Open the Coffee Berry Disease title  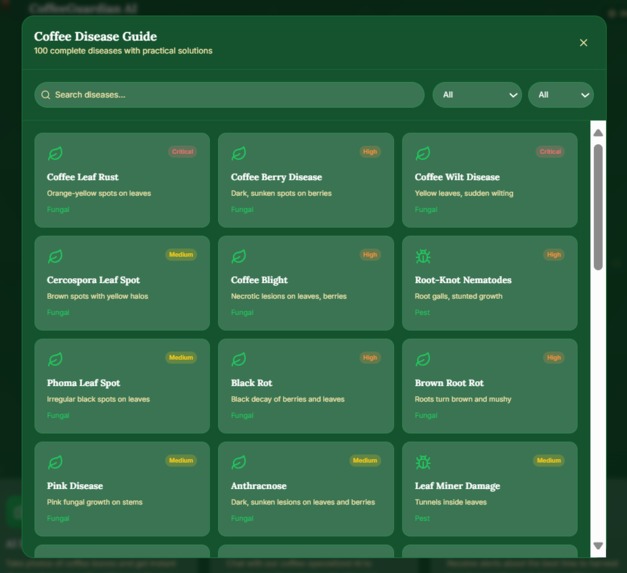(x=276, y=177)
